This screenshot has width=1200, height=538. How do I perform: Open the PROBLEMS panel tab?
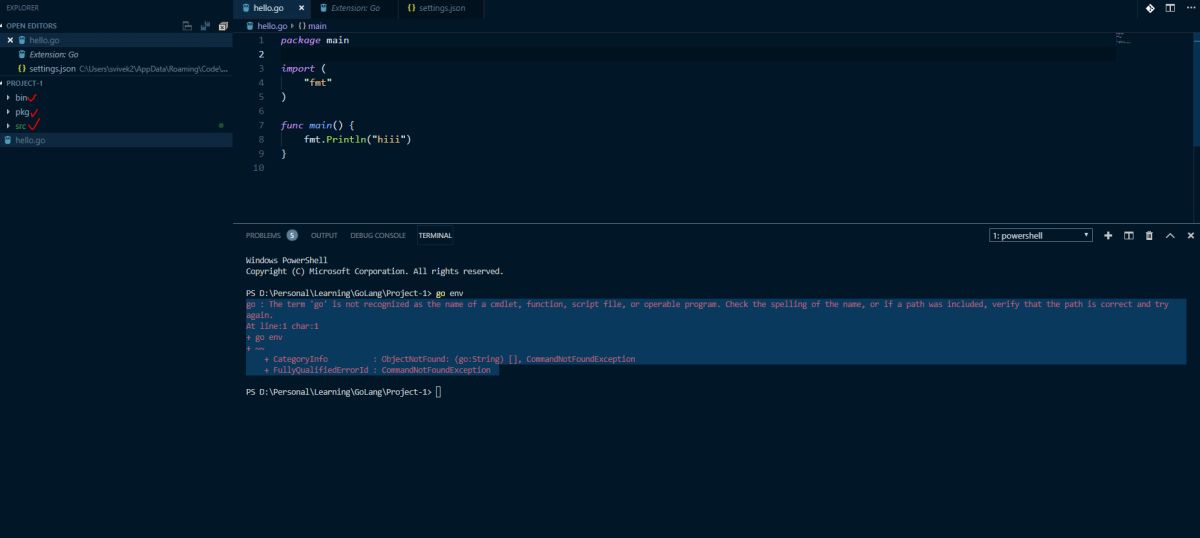263,235
